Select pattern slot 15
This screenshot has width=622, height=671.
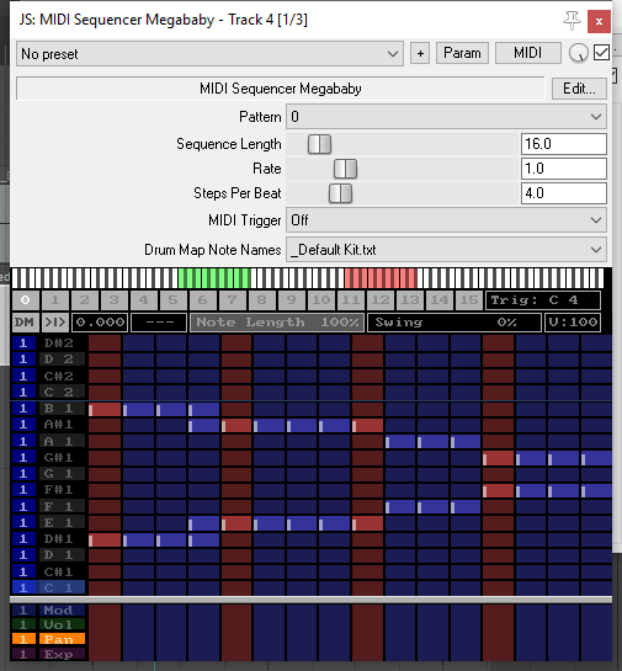point(469,300)
